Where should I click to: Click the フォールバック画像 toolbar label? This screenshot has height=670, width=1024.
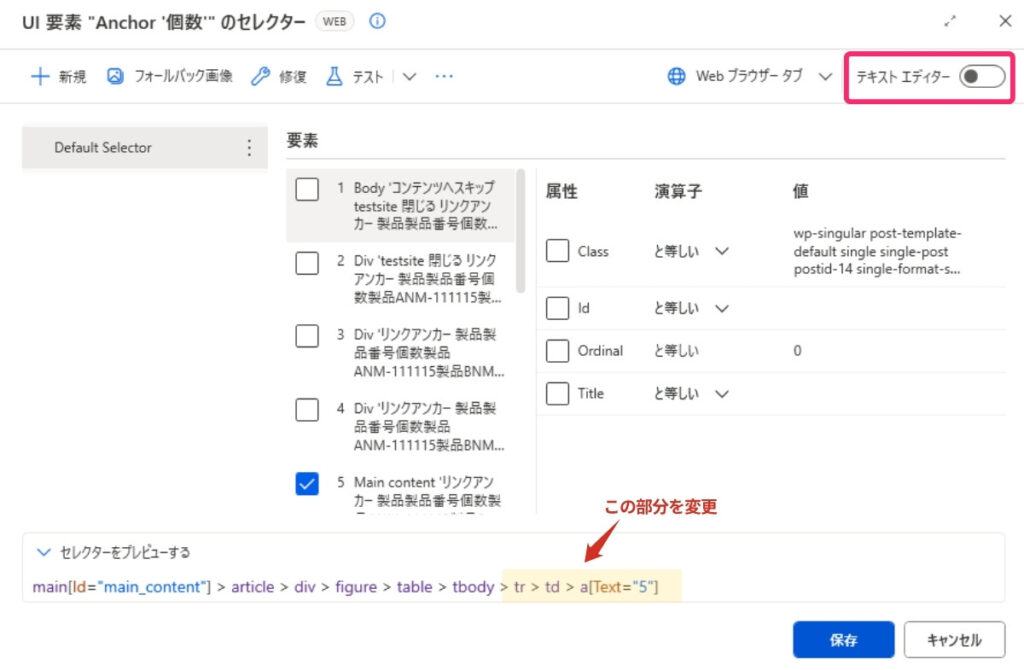(184, 76)
